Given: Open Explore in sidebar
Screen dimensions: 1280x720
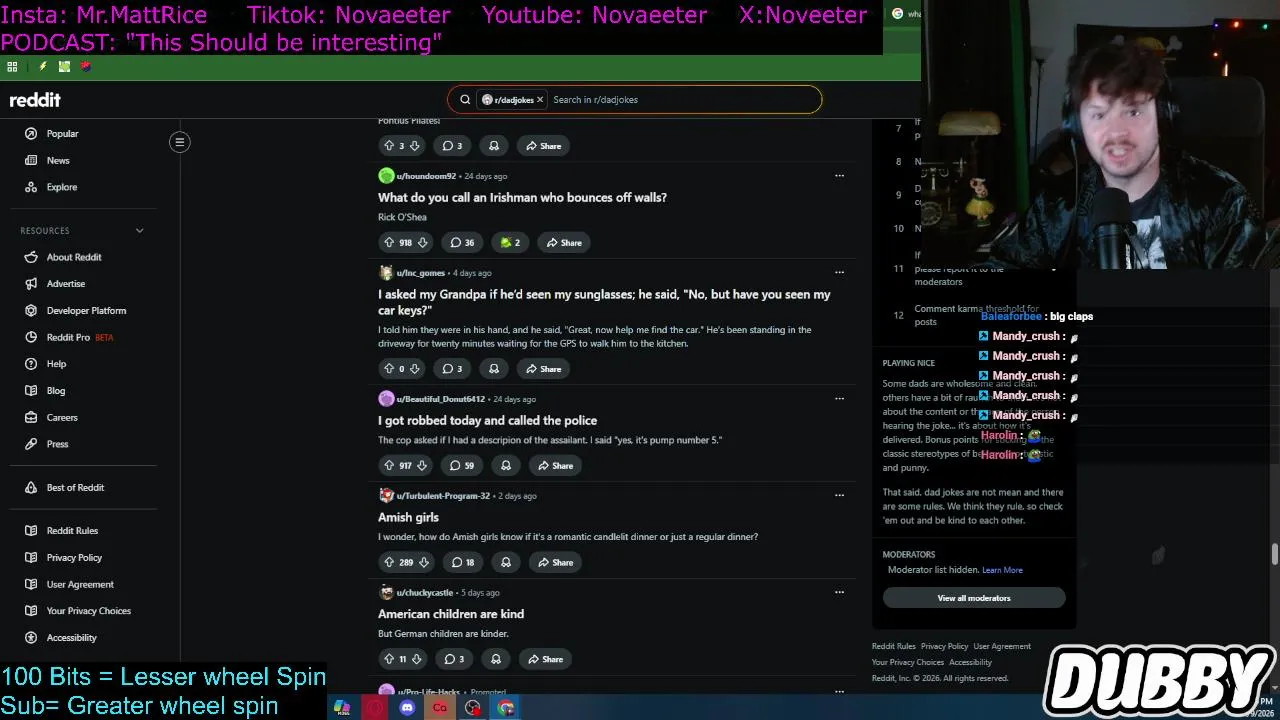Looking at the screenshot, I should tap(62, 187).
